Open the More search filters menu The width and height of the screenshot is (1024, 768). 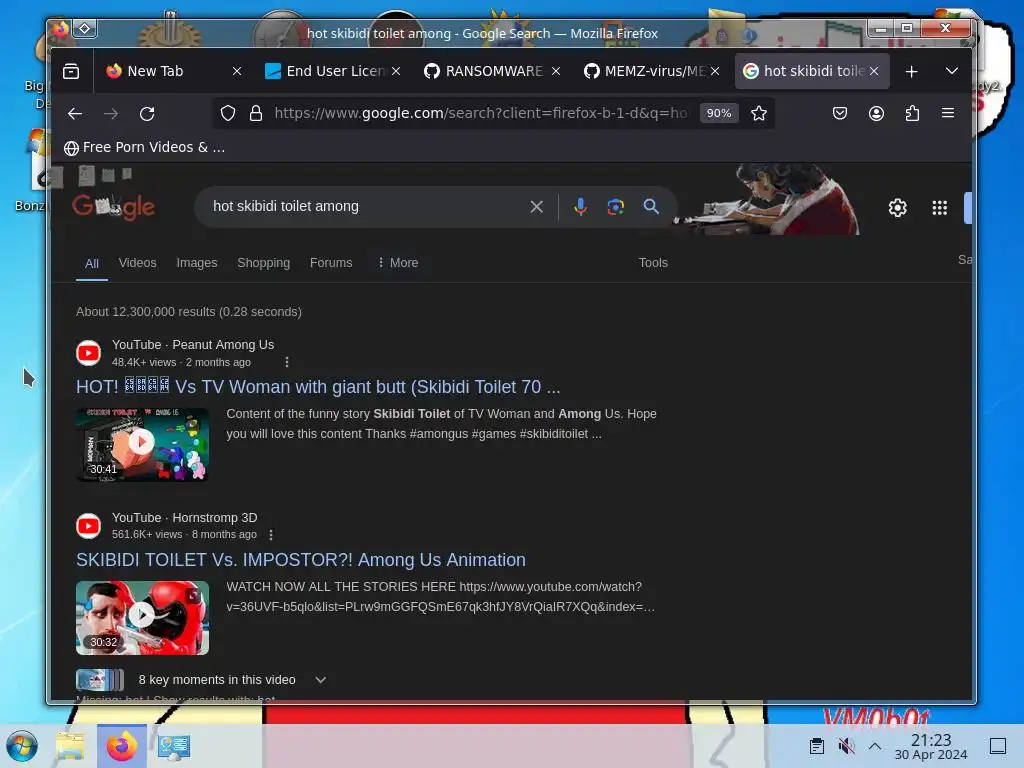[x=398, y=263]
